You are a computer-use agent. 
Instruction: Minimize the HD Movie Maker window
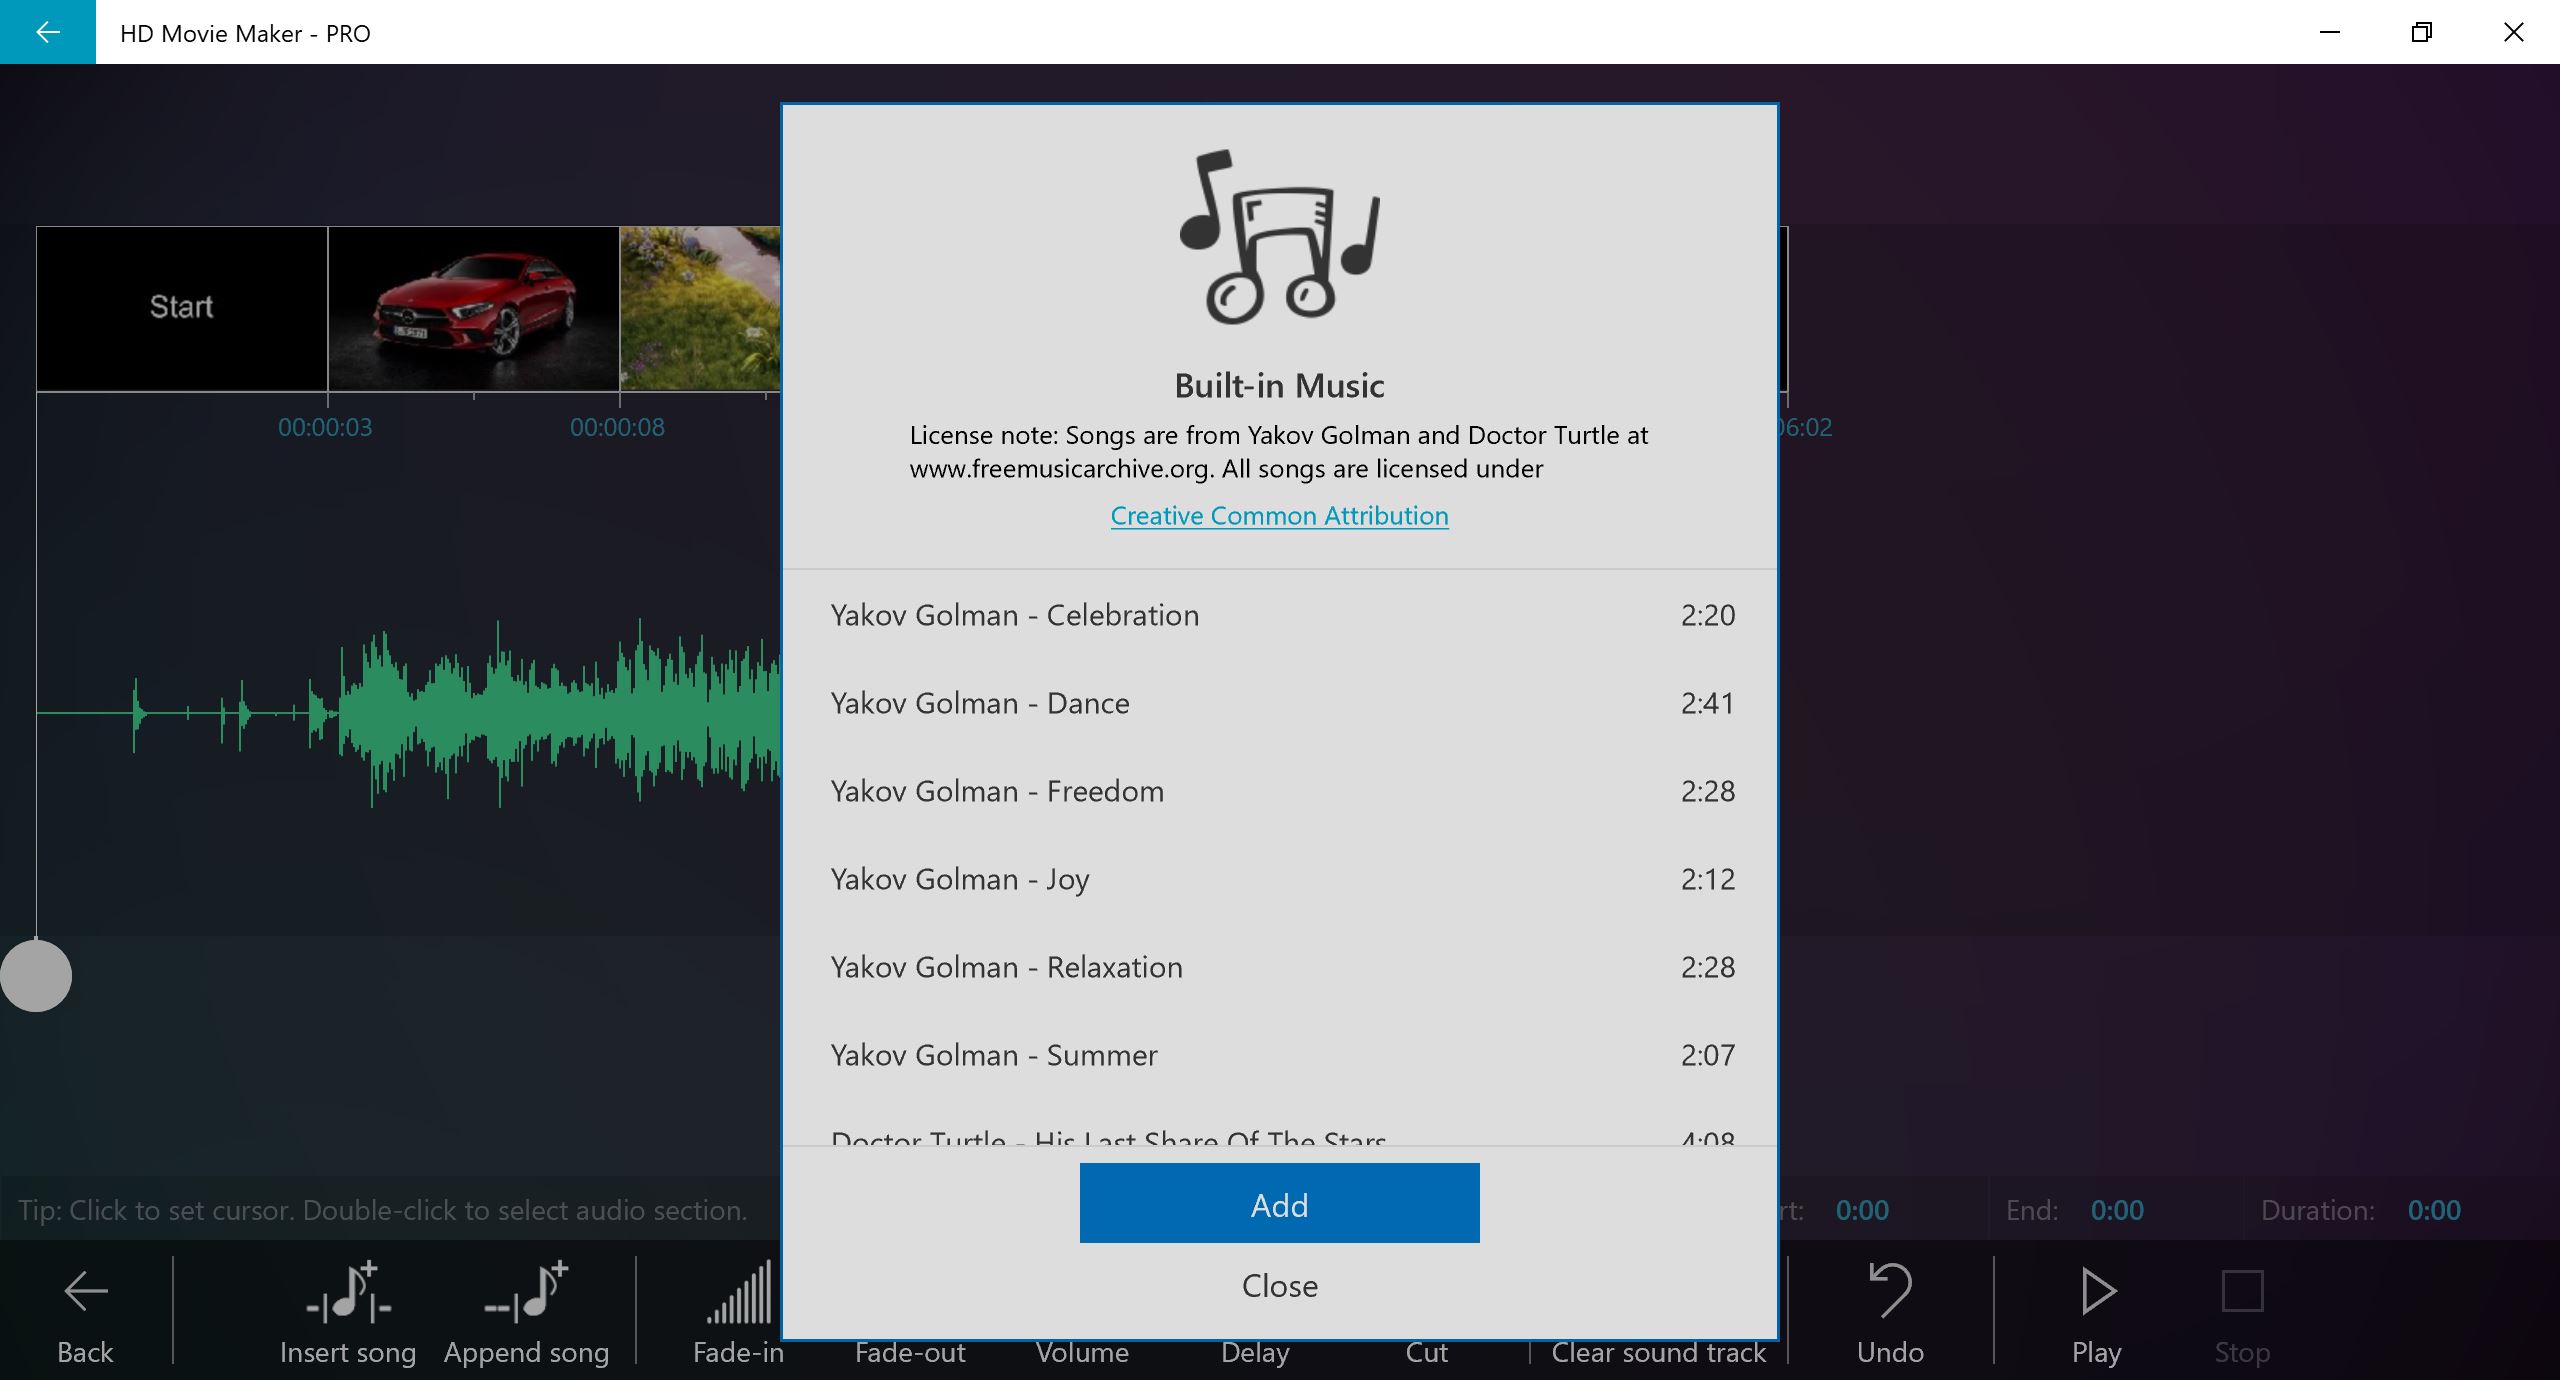point(2330,32)
